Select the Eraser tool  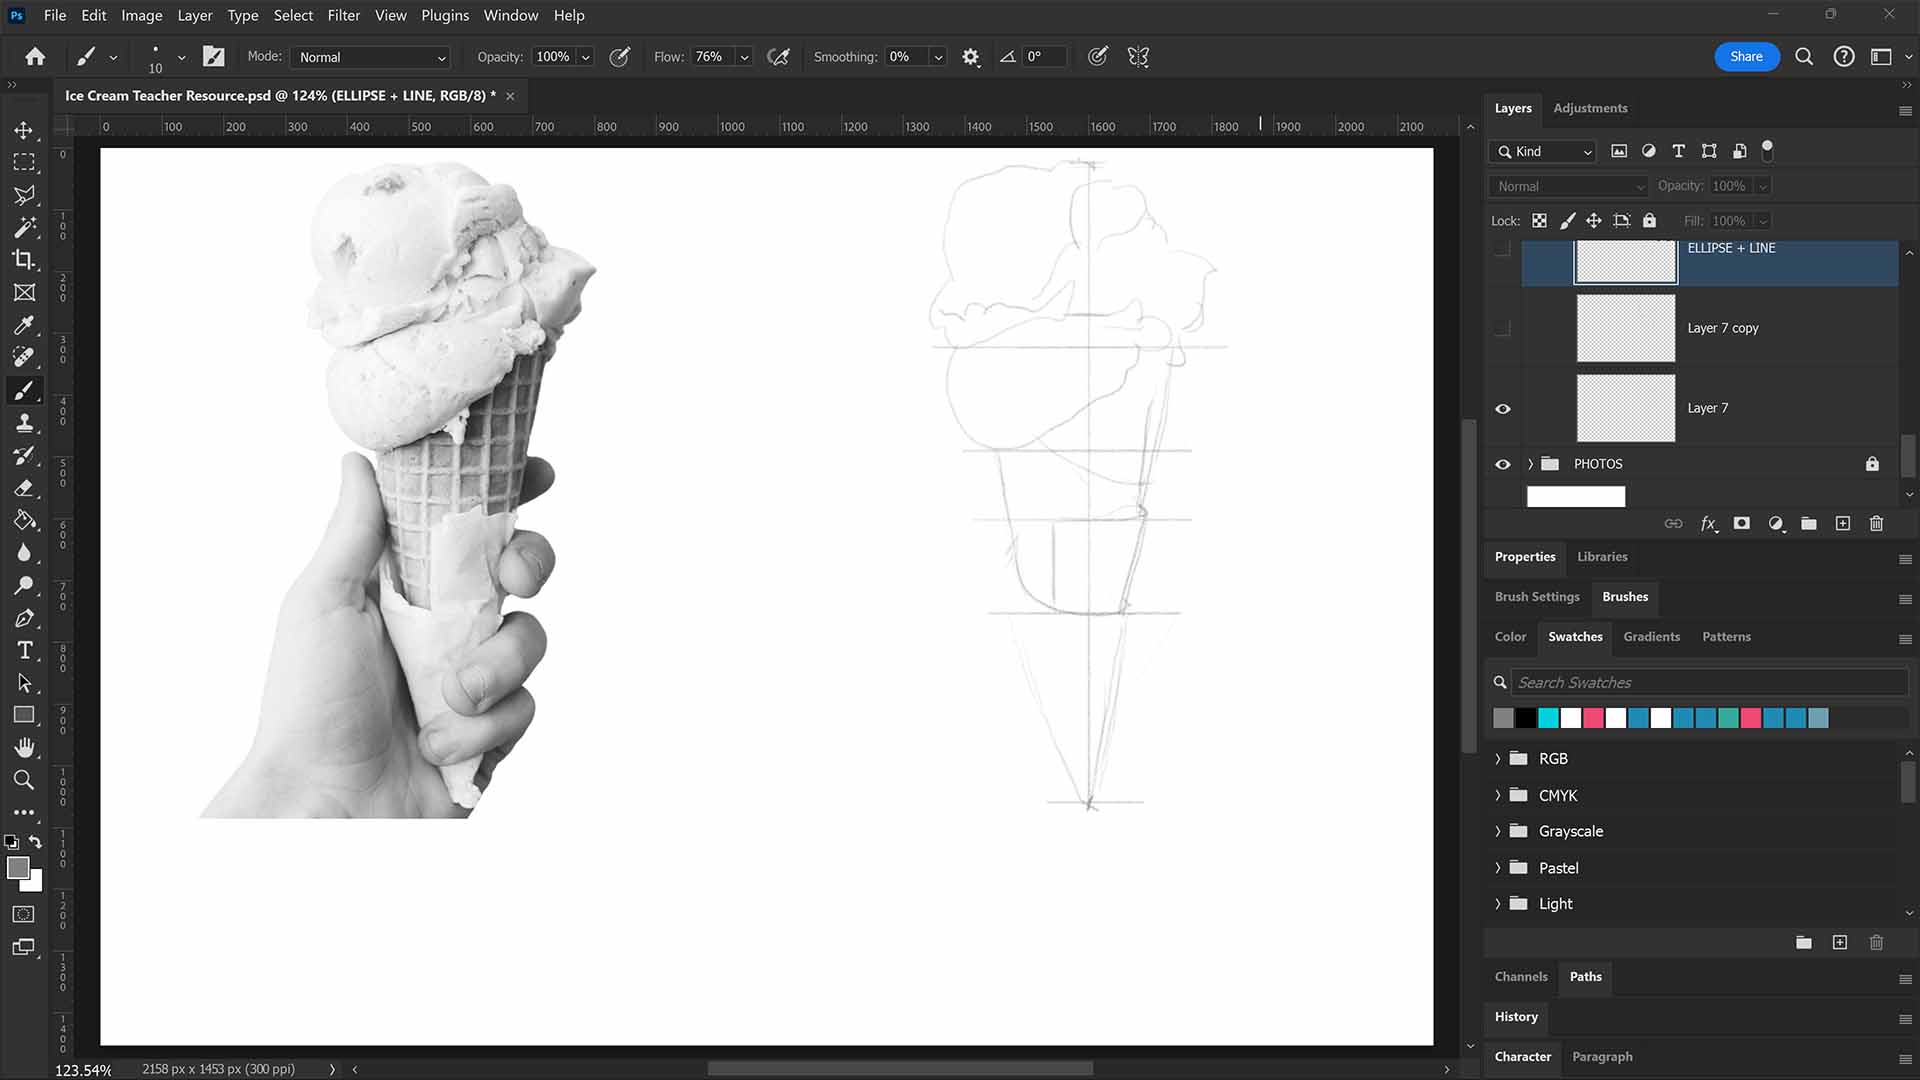[x=24, y=488]
